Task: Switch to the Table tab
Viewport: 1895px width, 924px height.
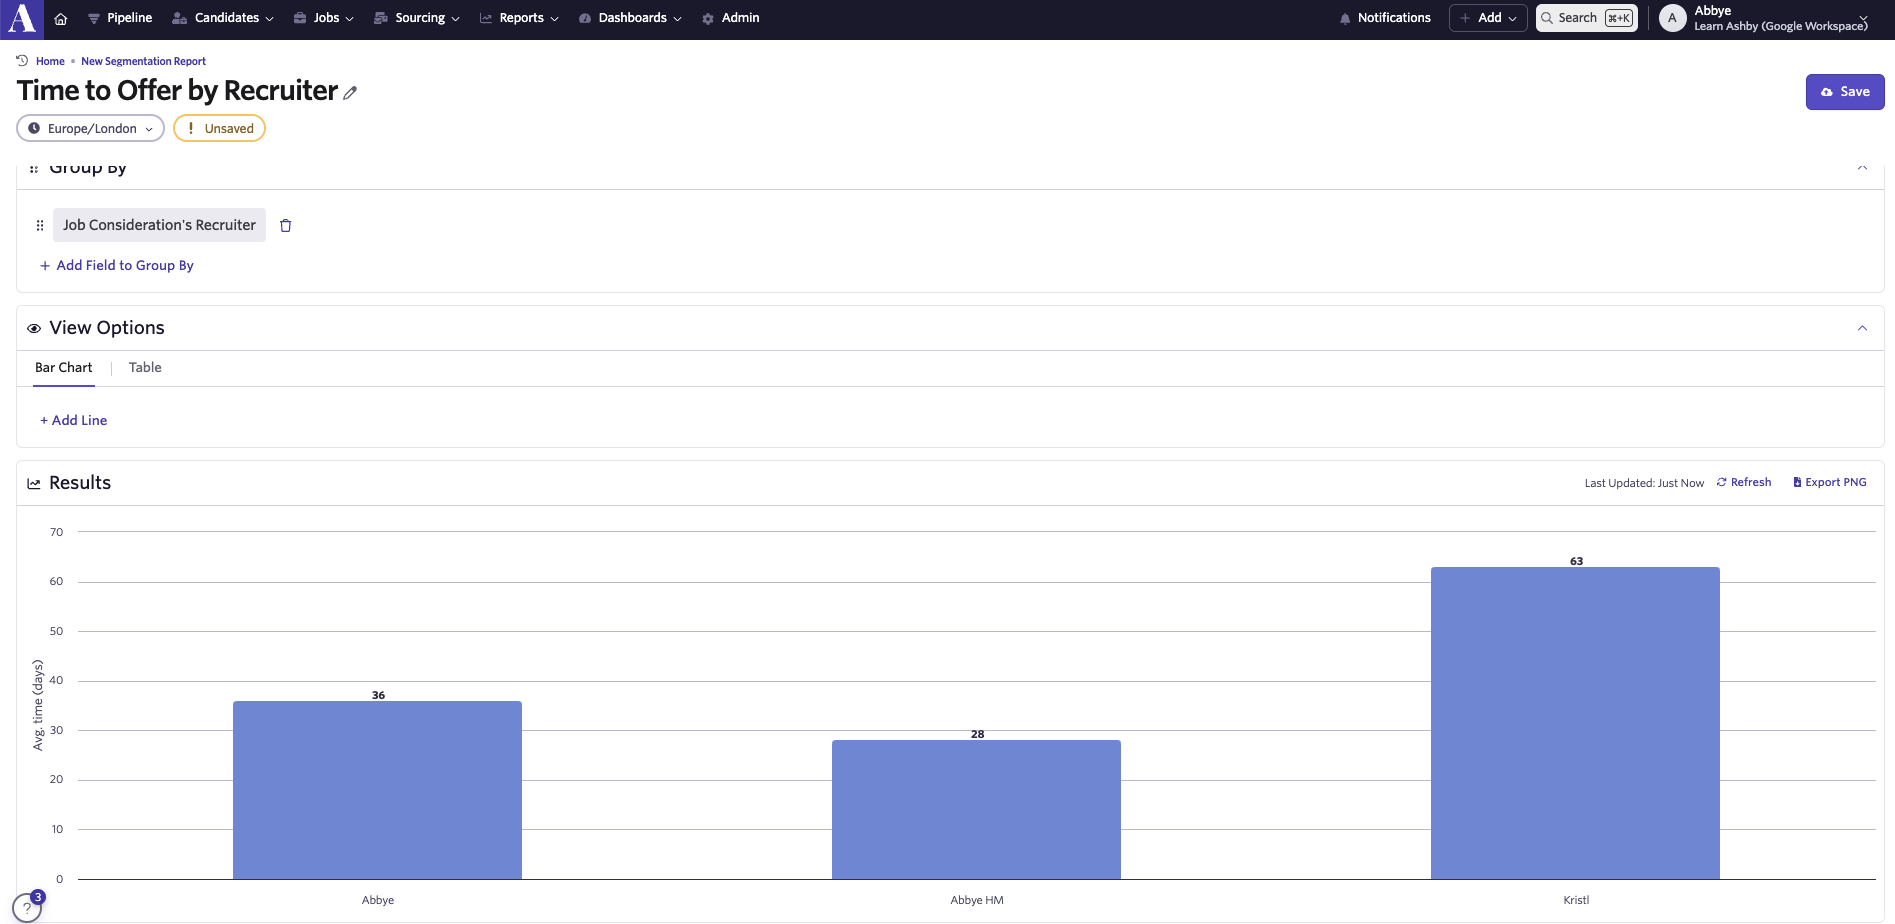Action: tap(145, 368)
